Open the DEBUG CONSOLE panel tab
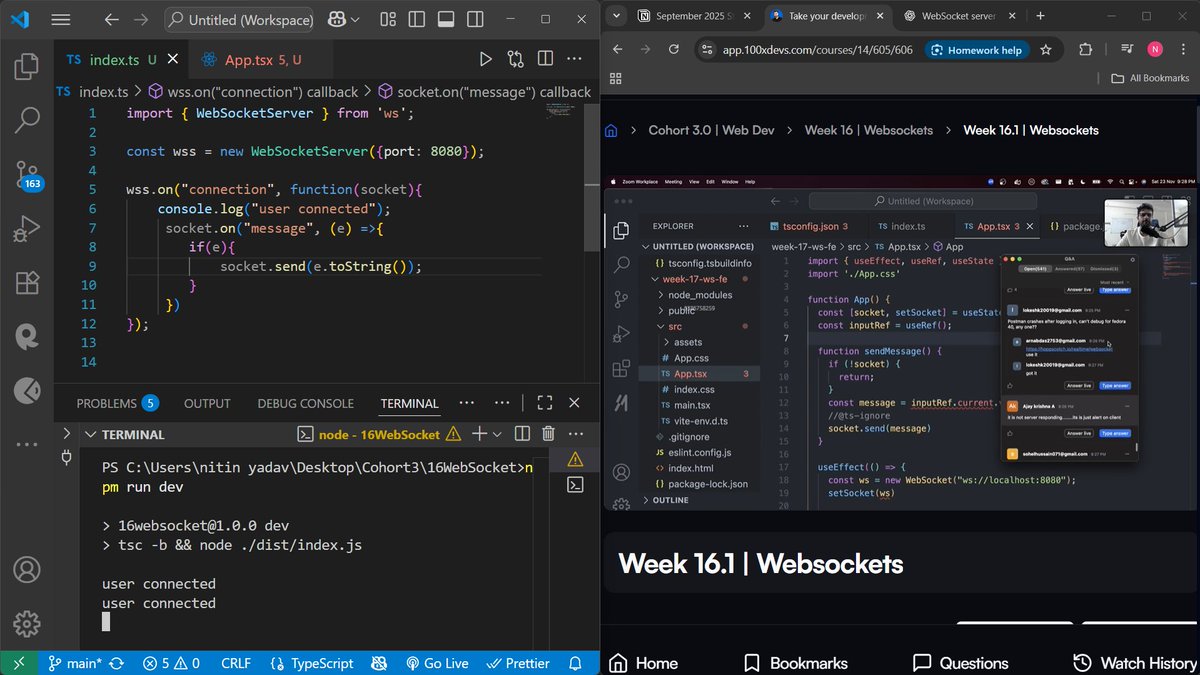This screenshot has height=675, width=1200. (305, 403)
